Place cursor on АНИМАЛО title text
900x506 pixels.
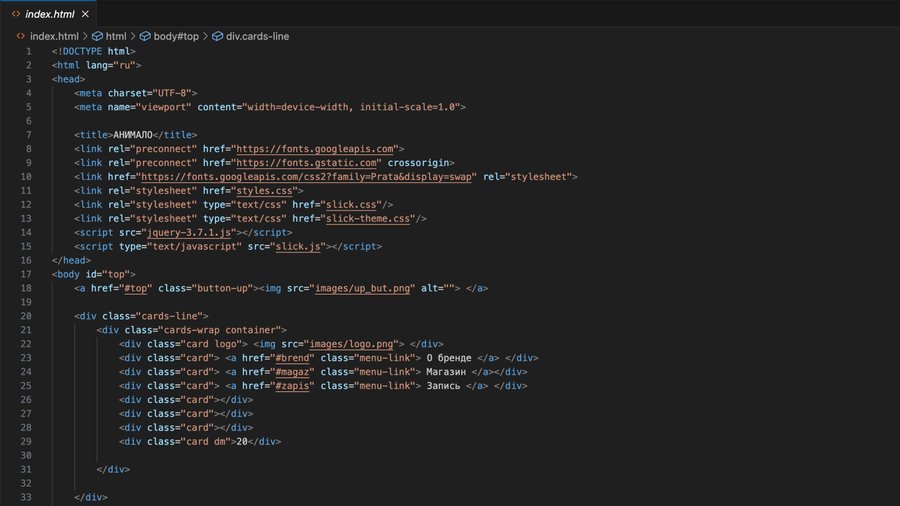click(x=133, y=135)
